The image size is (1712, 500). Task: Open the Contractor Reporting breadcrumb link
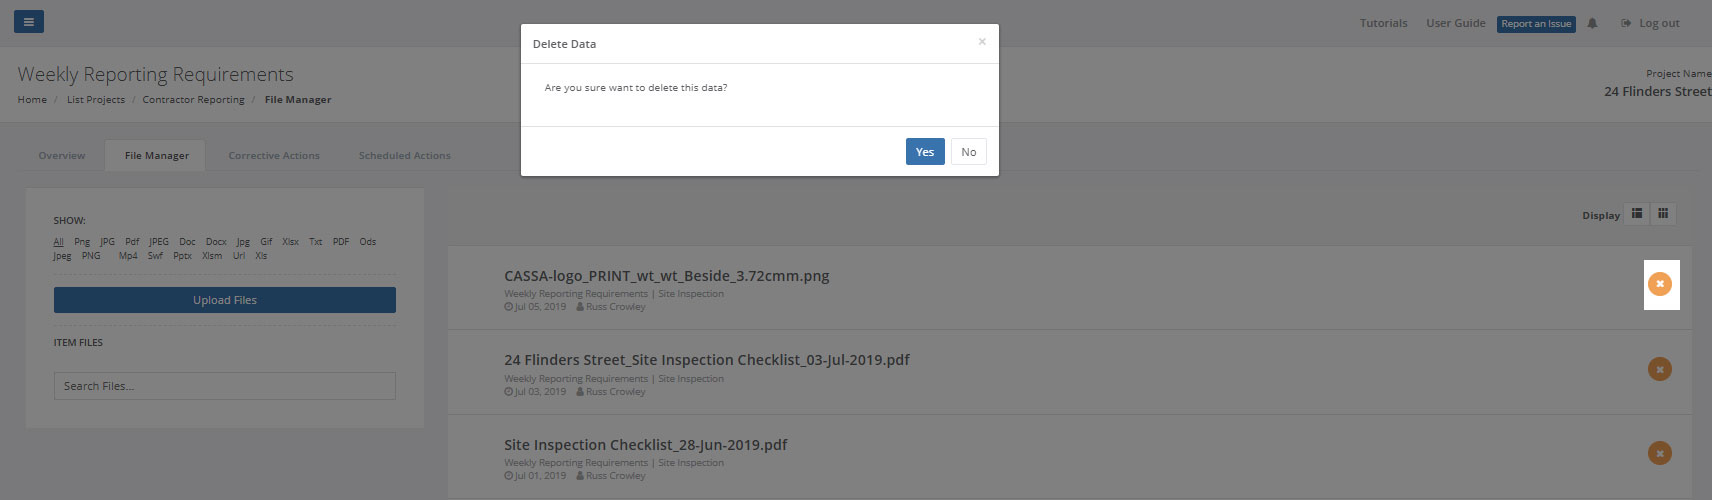(x=193, y=100)
